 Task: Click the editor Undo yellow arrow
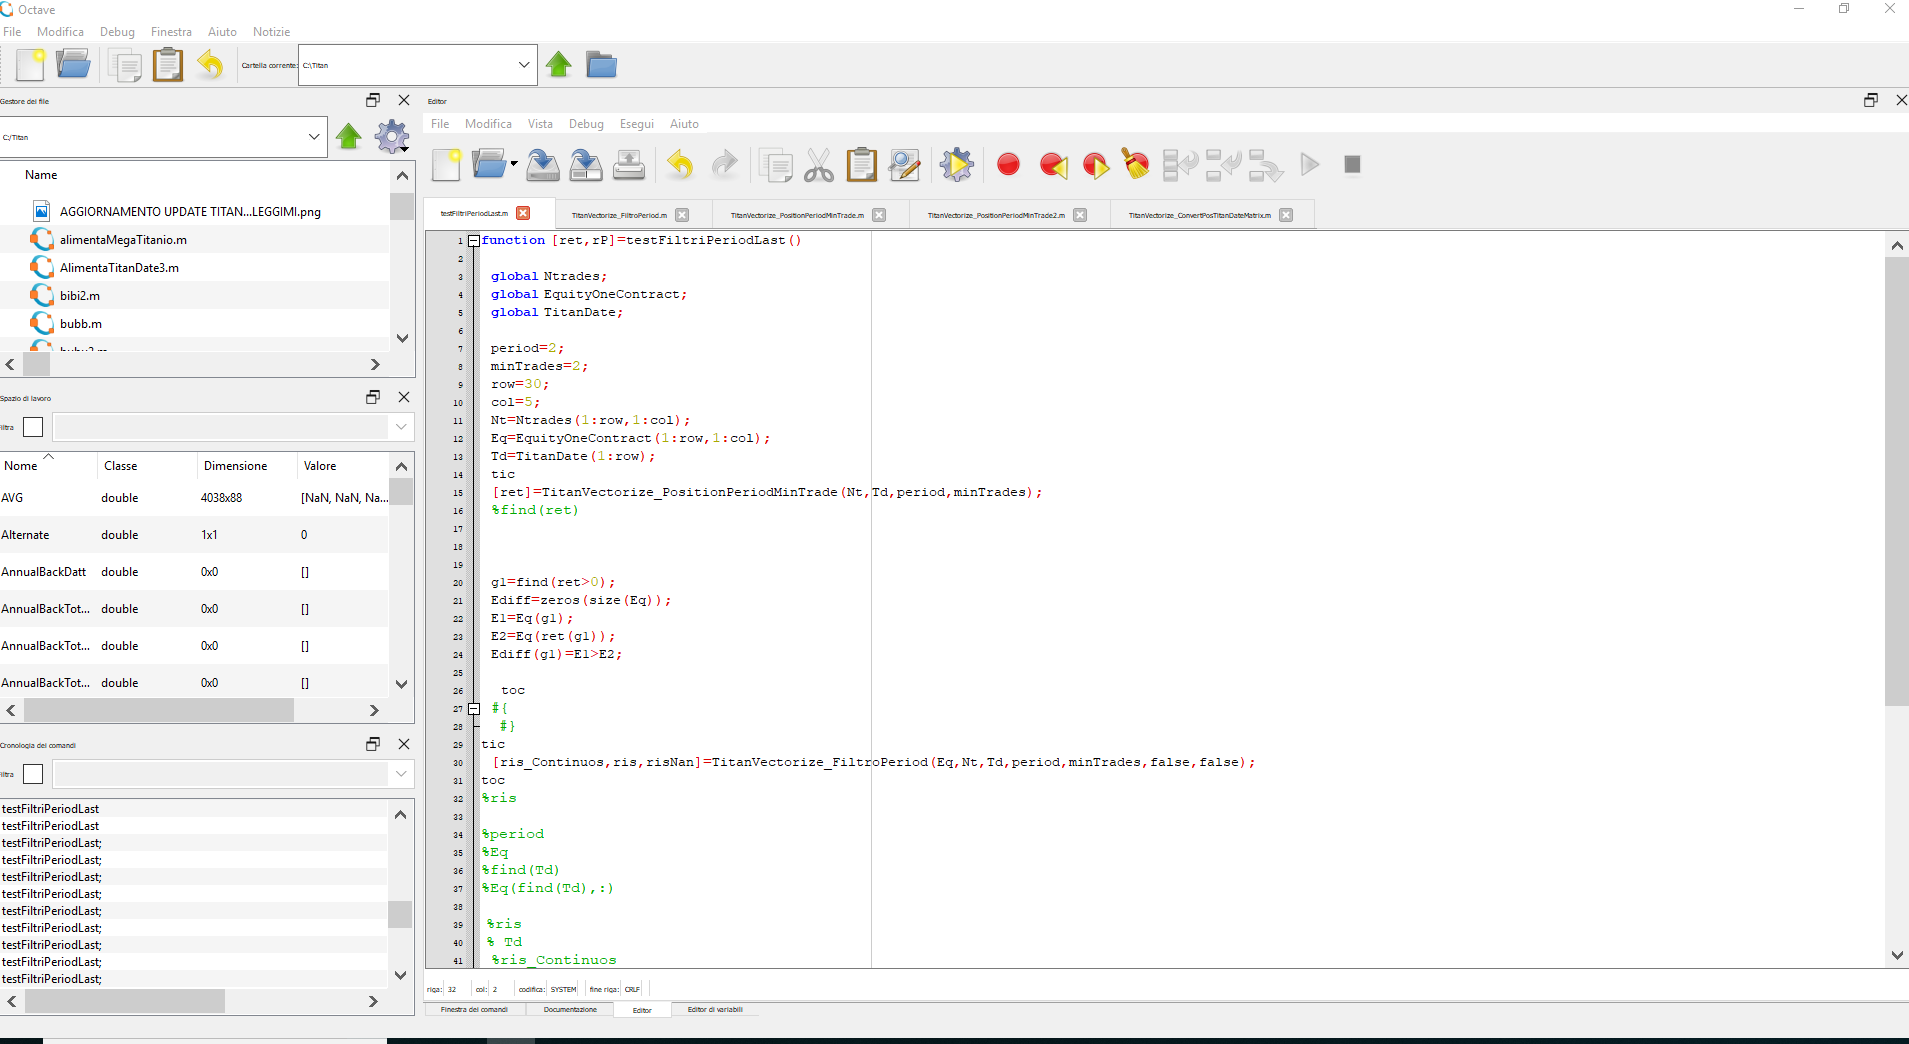[x=680, y=165]
